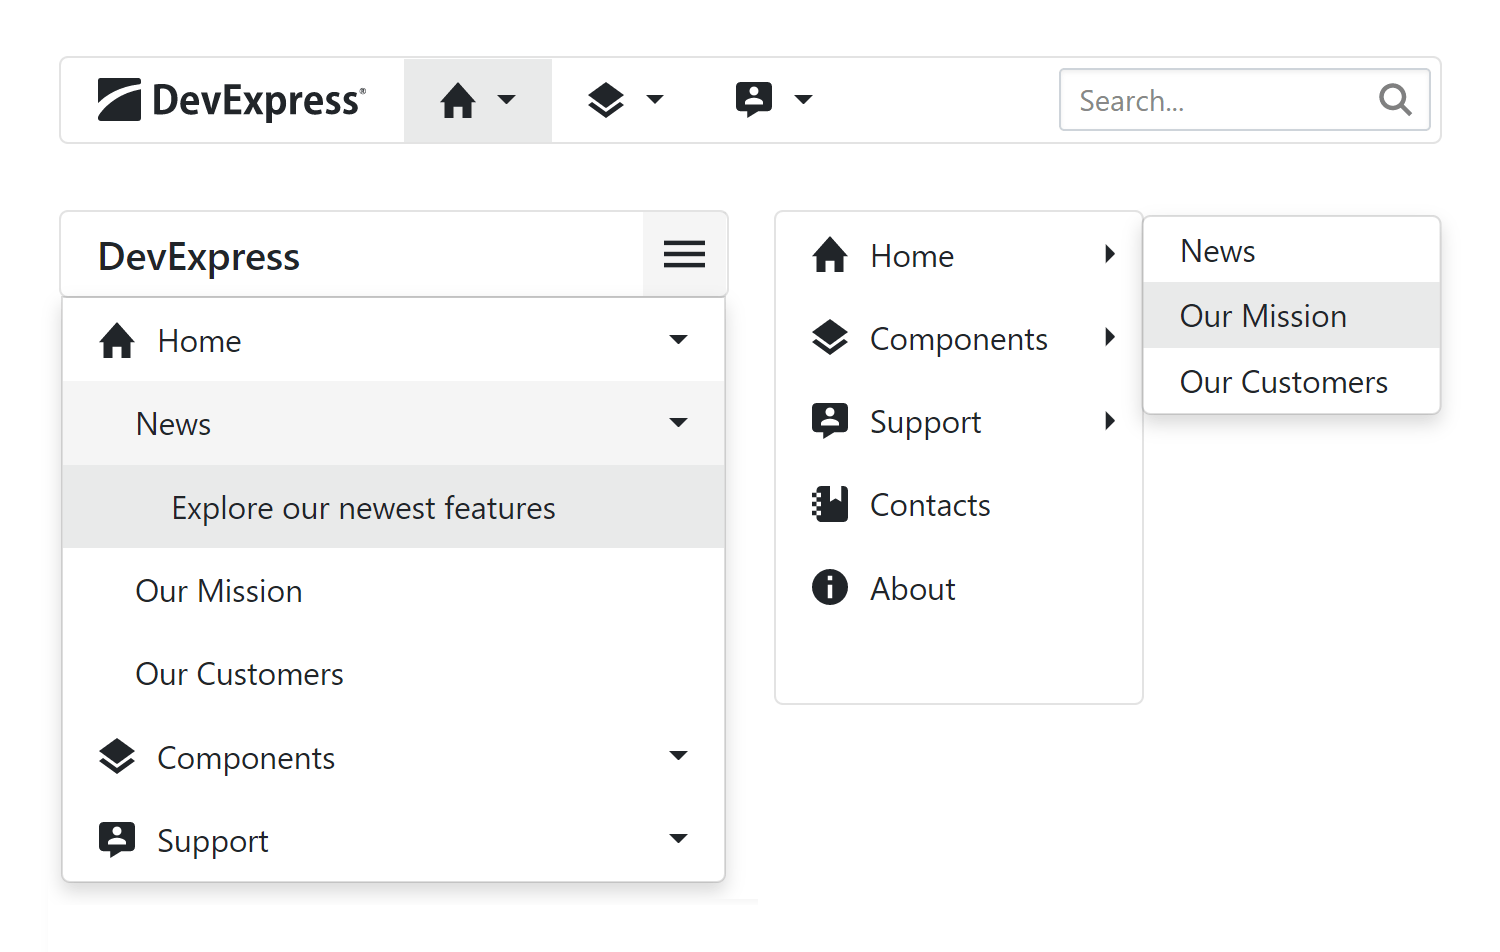The image size is (1500, 952).
Task: Toggle the hamburger menu button
Action: click(685, 254)
